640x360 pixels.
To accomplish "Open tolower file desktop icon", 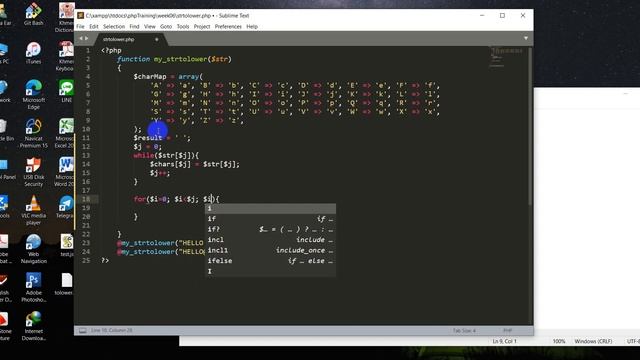I will (x=65, y=284).
